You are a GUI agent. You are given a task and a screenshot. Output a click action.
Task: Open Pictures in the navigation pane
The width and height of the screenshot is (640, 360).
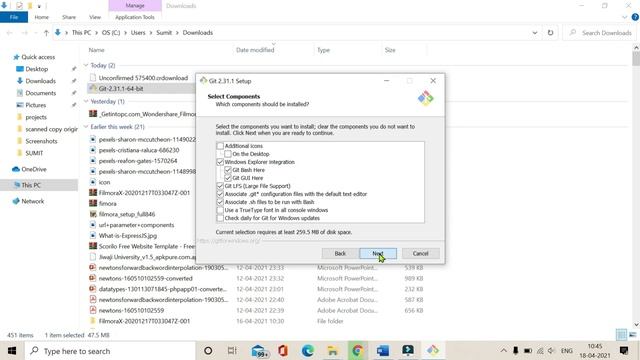tap(36, 105)
